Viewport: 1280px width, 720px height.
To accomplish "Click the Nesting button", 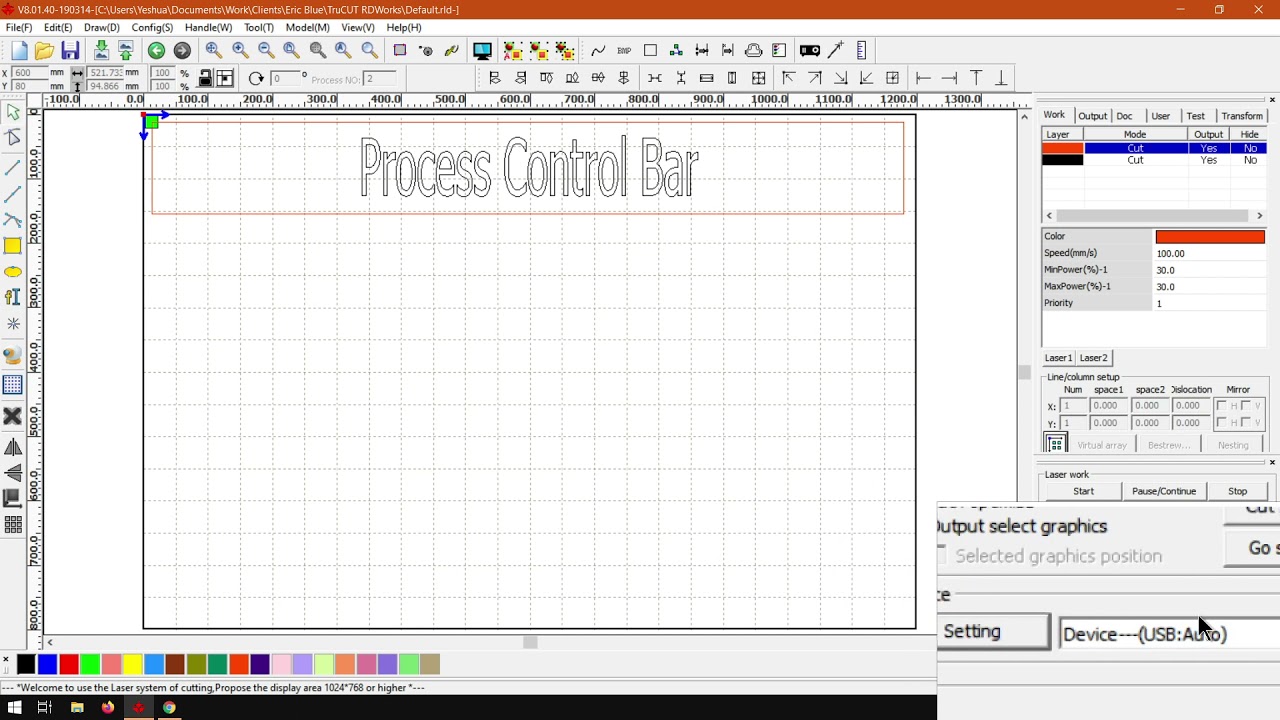I will coord(1233,445).
